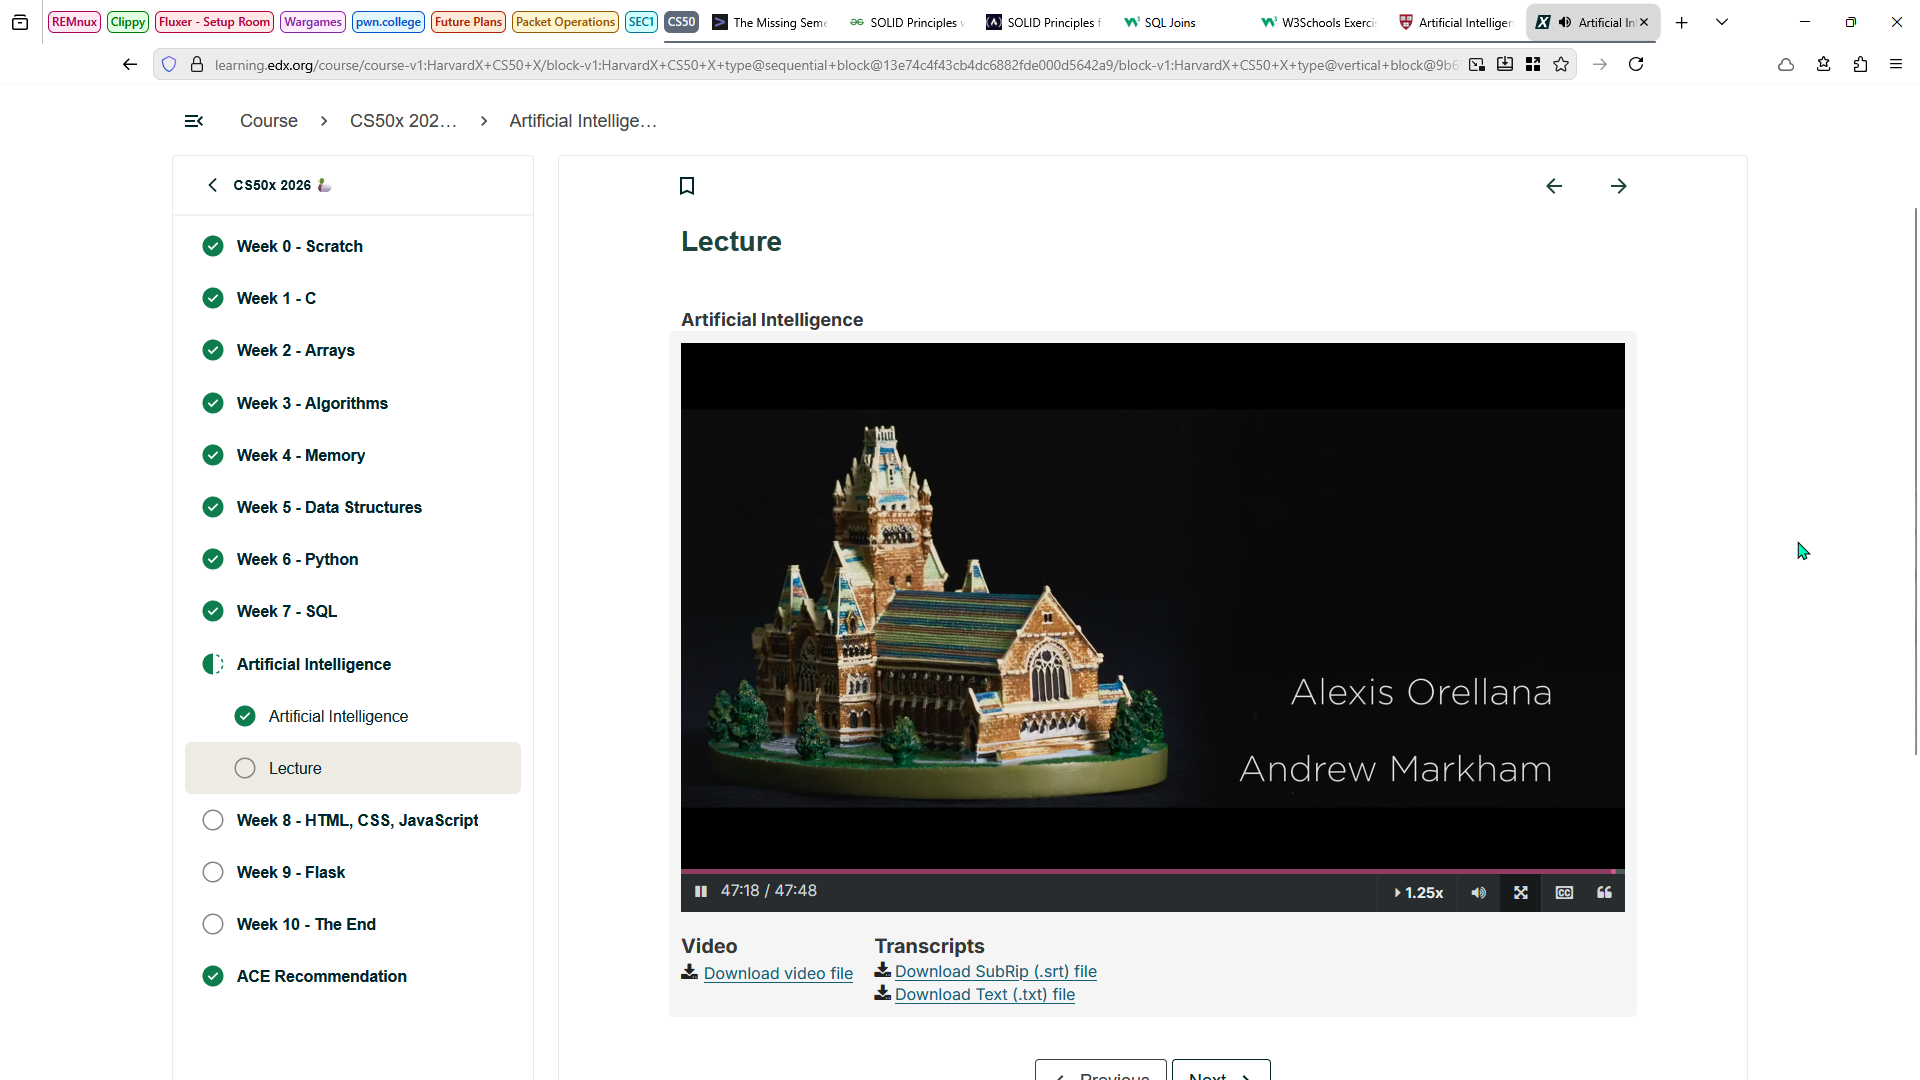This screenshot has width=1920, height=1080.
Task: Enter fullscreen video mode
Action: (x=1521, y=892)
